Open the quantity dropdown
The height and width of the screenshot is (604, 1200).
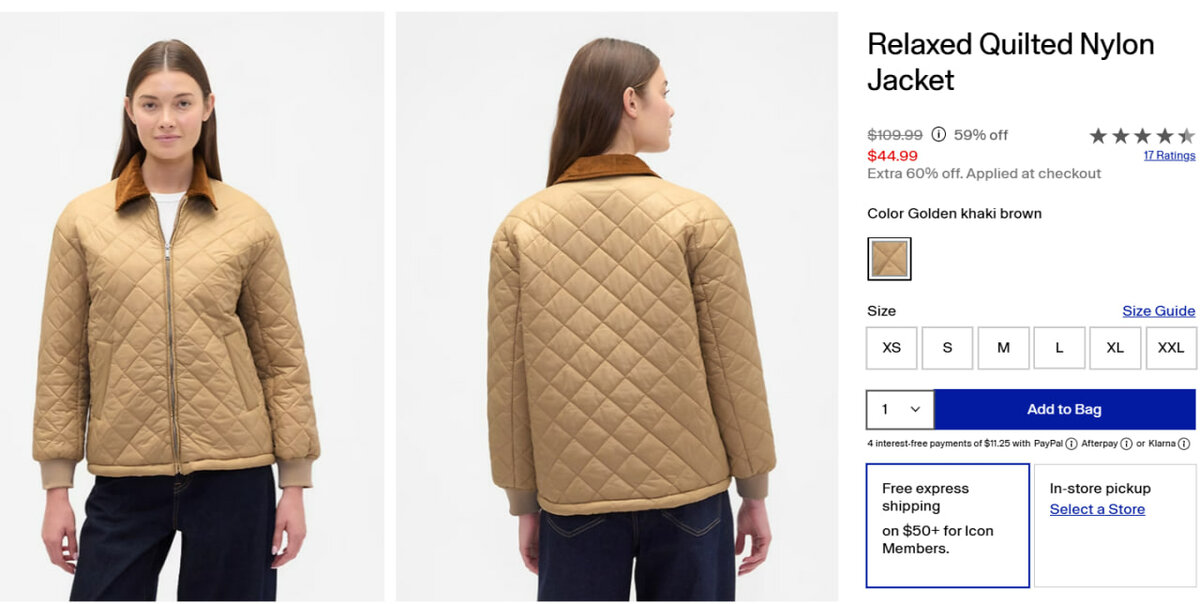tap(900, 409)
